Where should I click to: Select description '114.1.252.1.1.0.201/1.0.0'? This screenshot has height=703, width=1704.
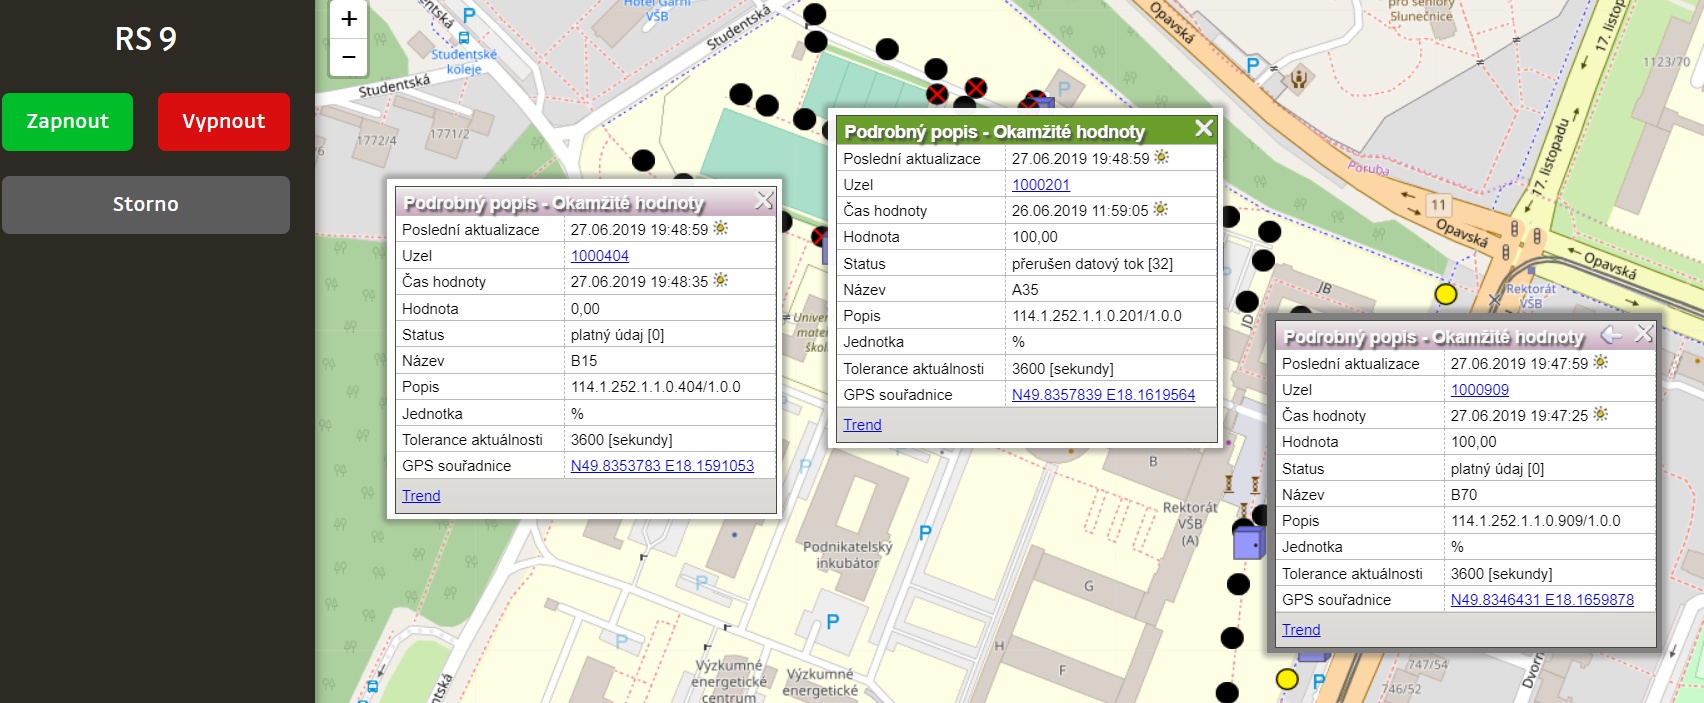(1097, 316)
